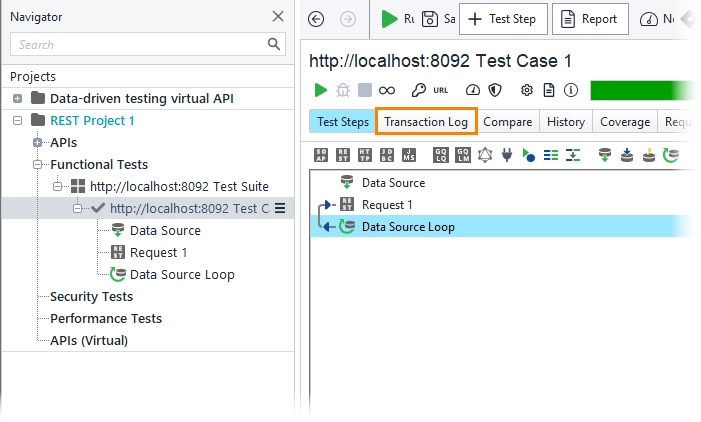
Task: Add a REST request step icon
Action: pos(343,155)
